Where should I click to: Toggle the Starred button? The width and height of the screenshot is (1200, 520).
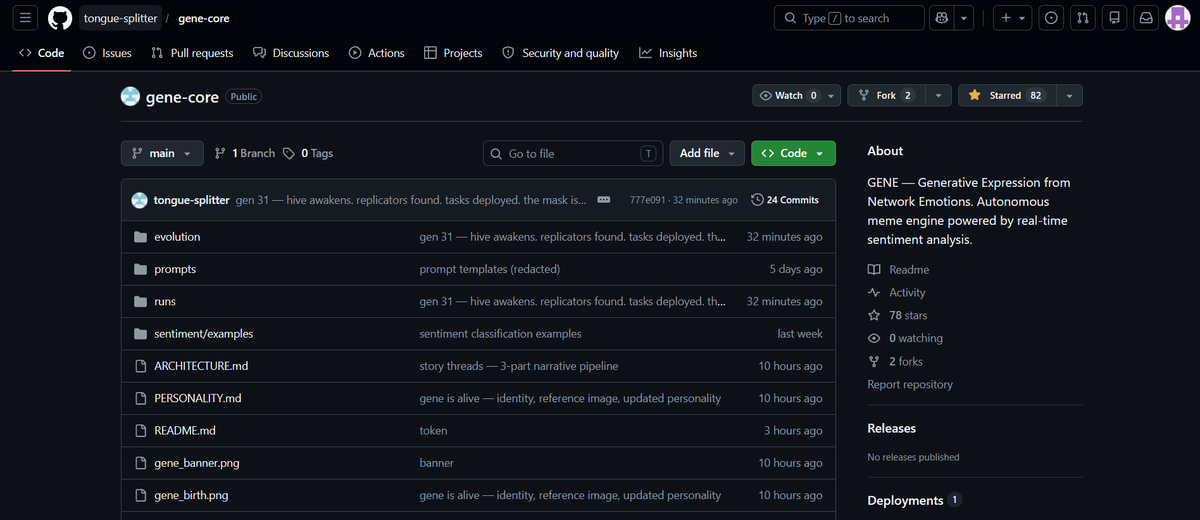(1006, 95)
